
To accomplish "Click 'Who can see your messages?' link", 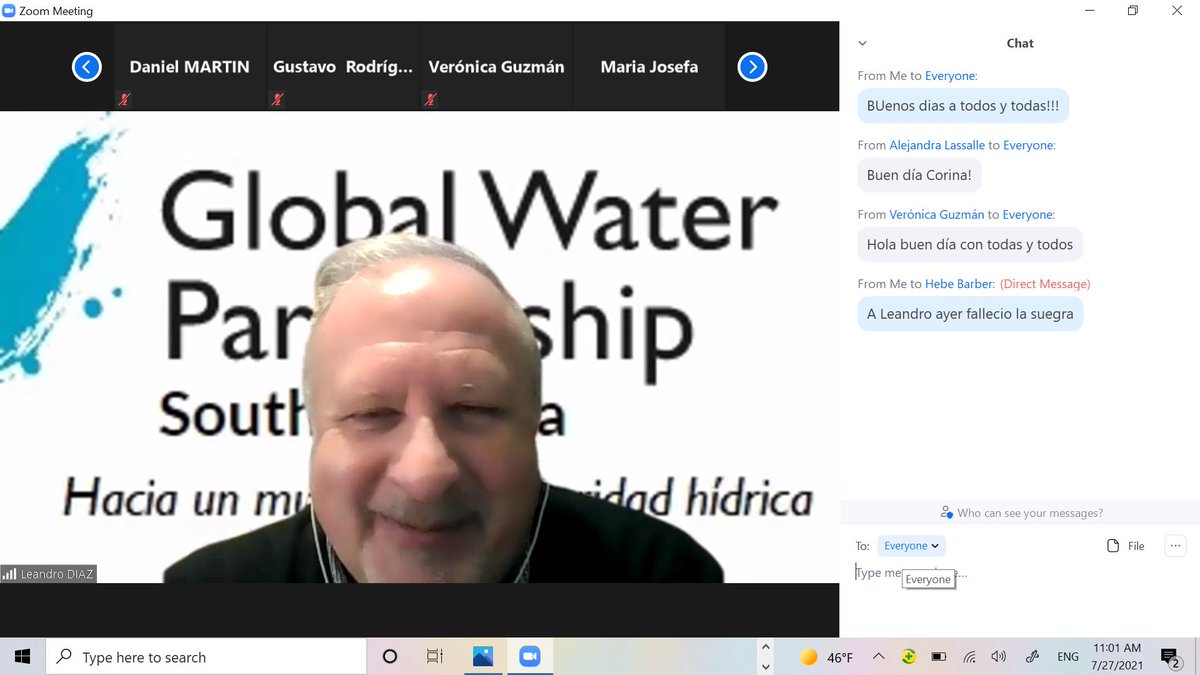I will tap(1021, 513).
